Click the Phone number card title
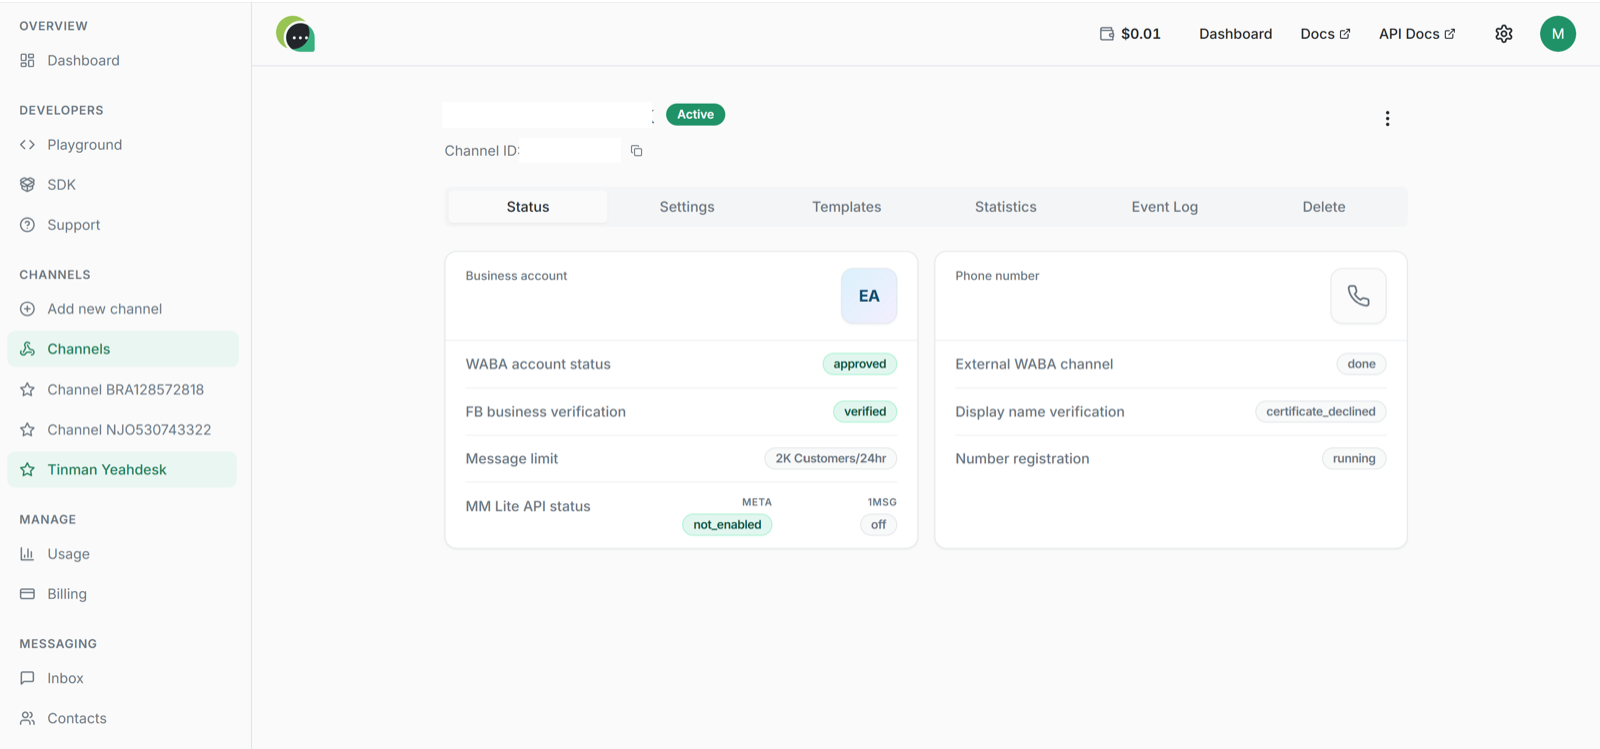 click(x=997, y=276)
